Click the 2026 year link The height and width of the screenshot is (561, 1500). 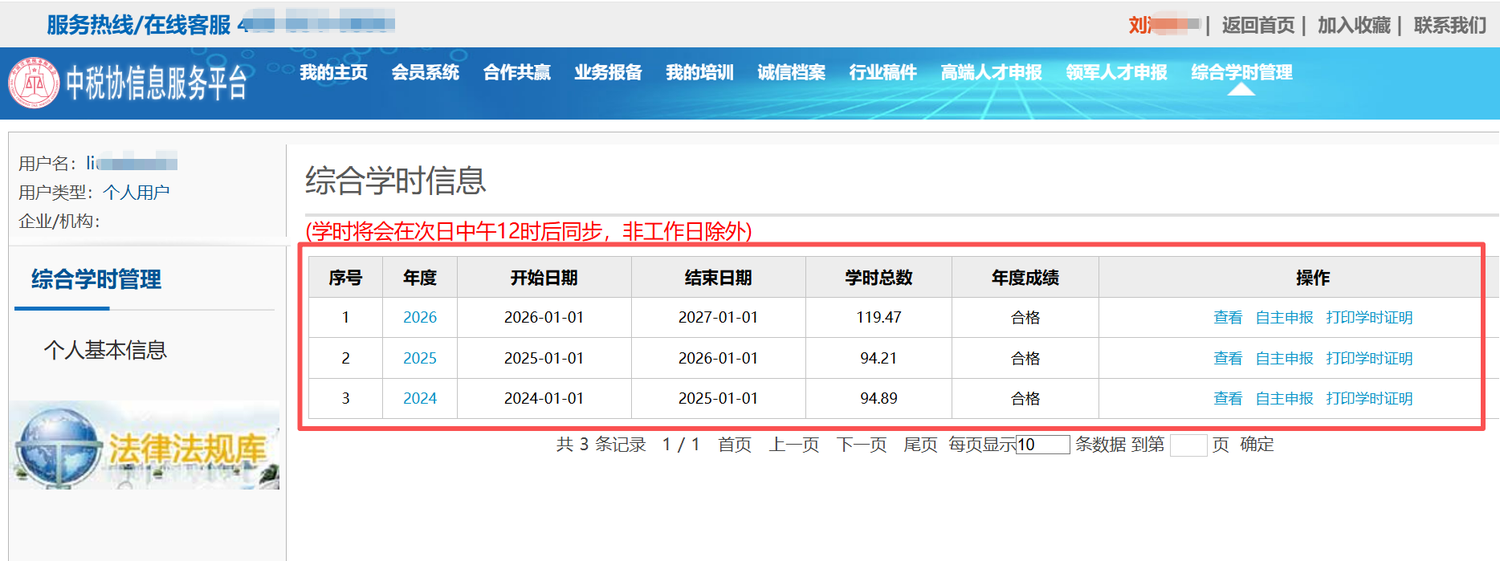tap(420, 317)
